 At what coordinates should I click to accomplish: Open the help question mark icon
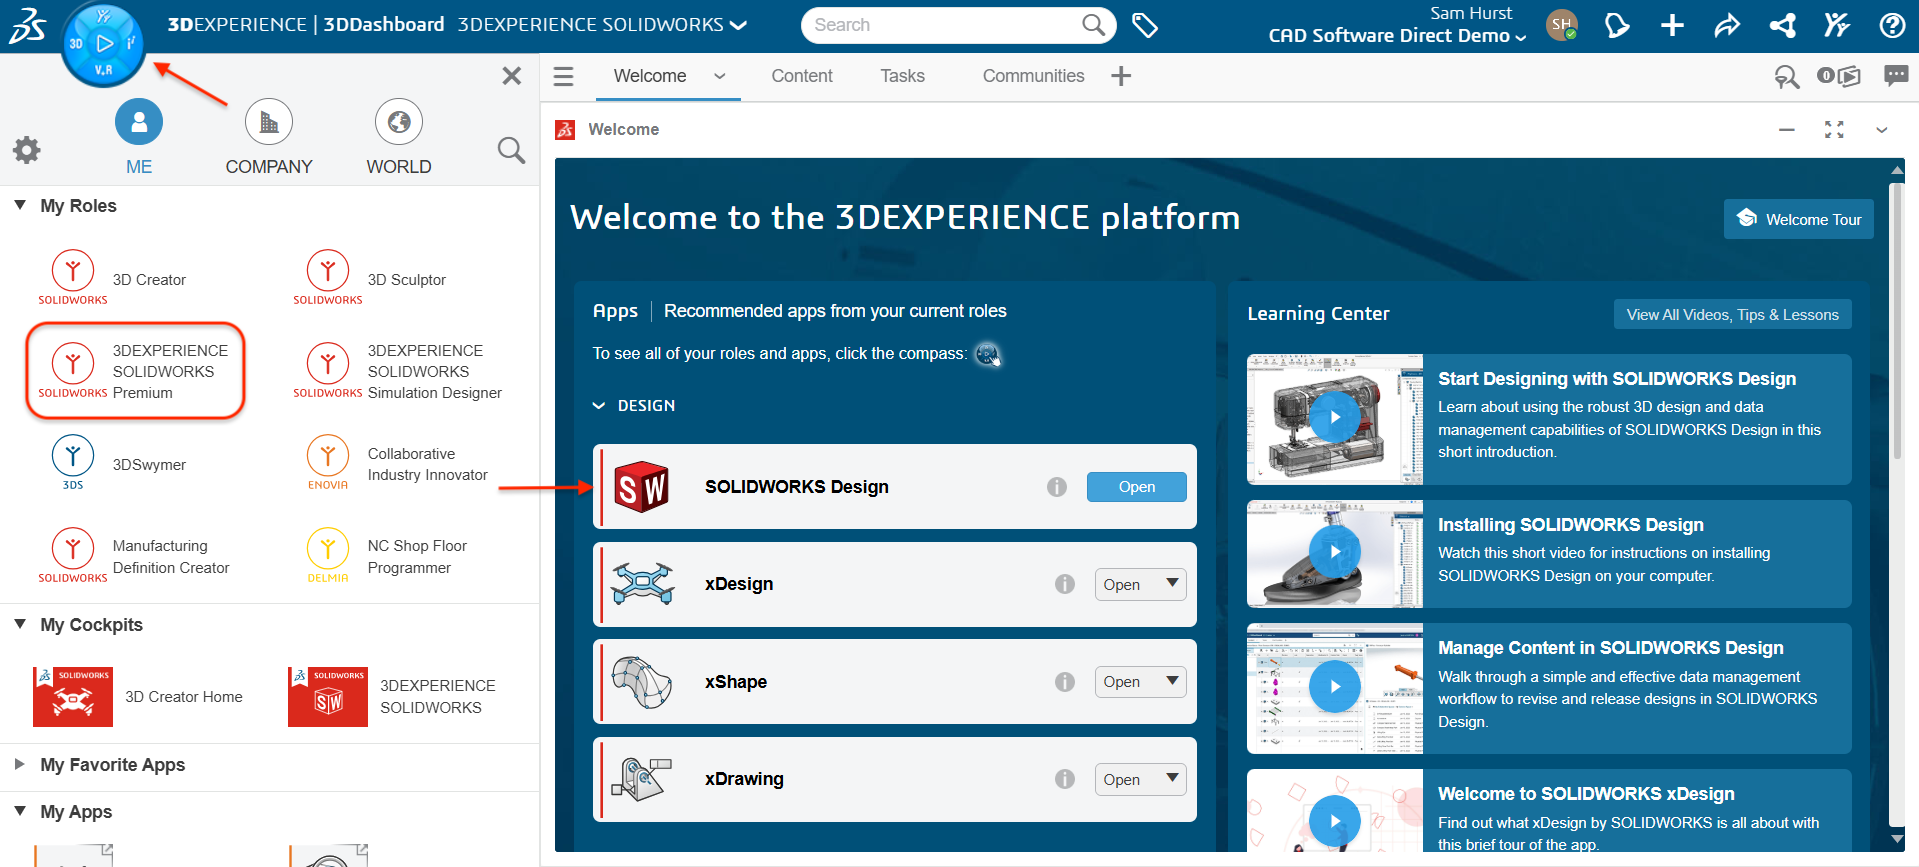[x=1892, y=25]
